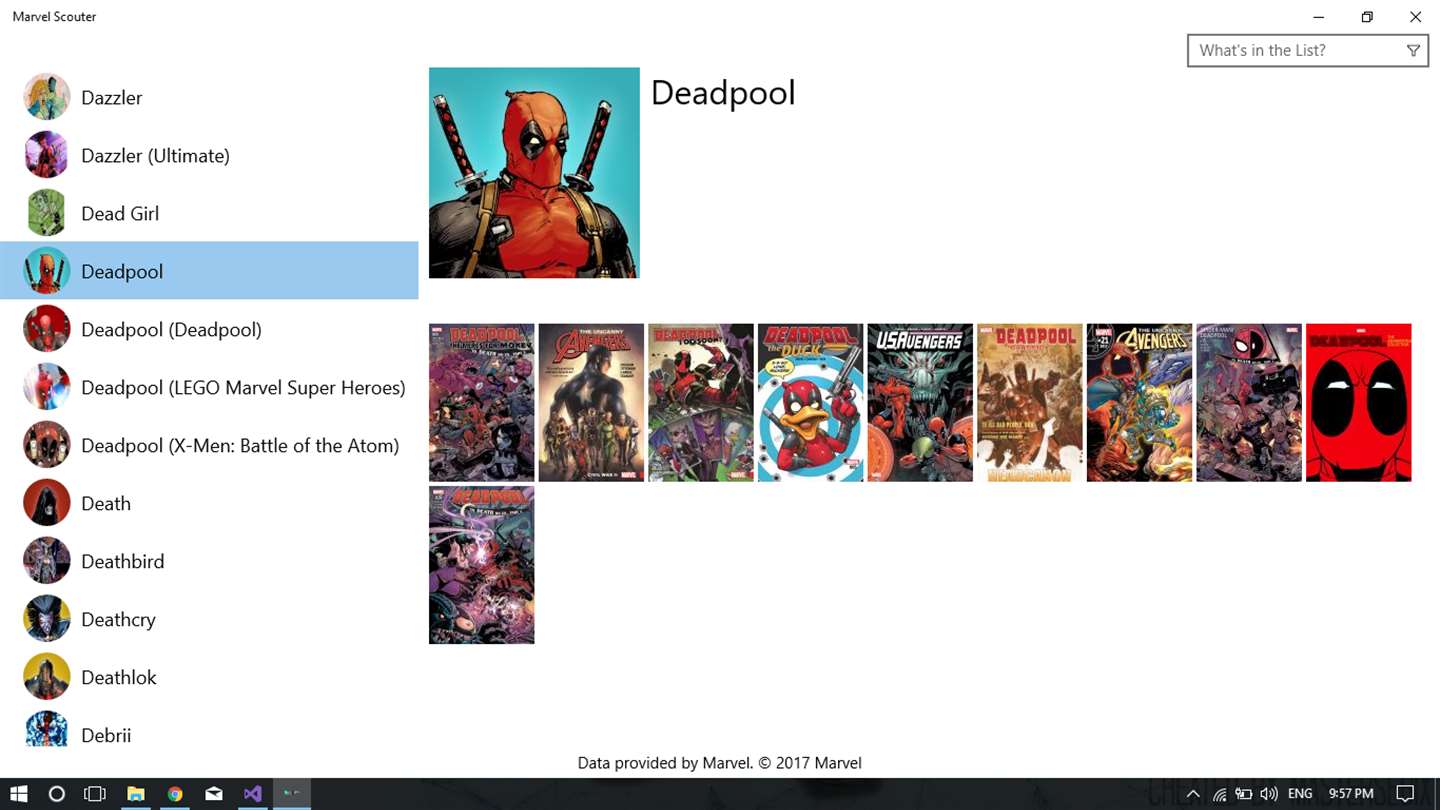The image size is (1440, 810).
Task: Click the Cortana circle taskbar icon
Action: pyautogui.click(x=57, y=794)
